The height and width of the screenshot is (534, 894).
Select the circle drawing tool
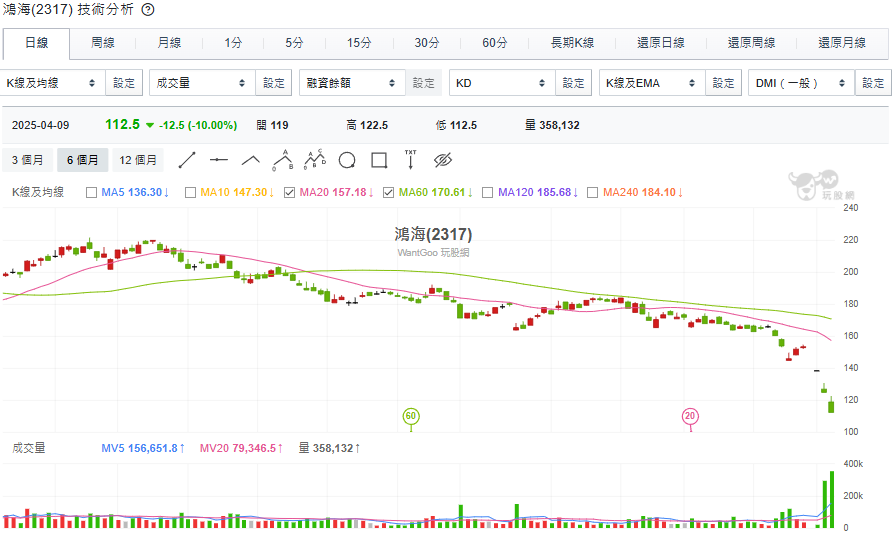point(347,160)
